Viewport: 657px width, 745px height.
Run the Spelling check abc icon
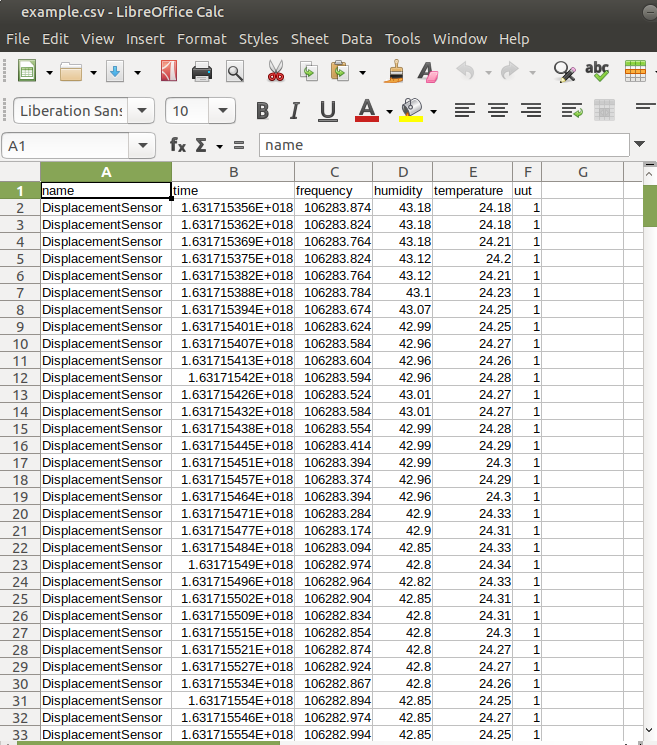[x=597, y=72]
